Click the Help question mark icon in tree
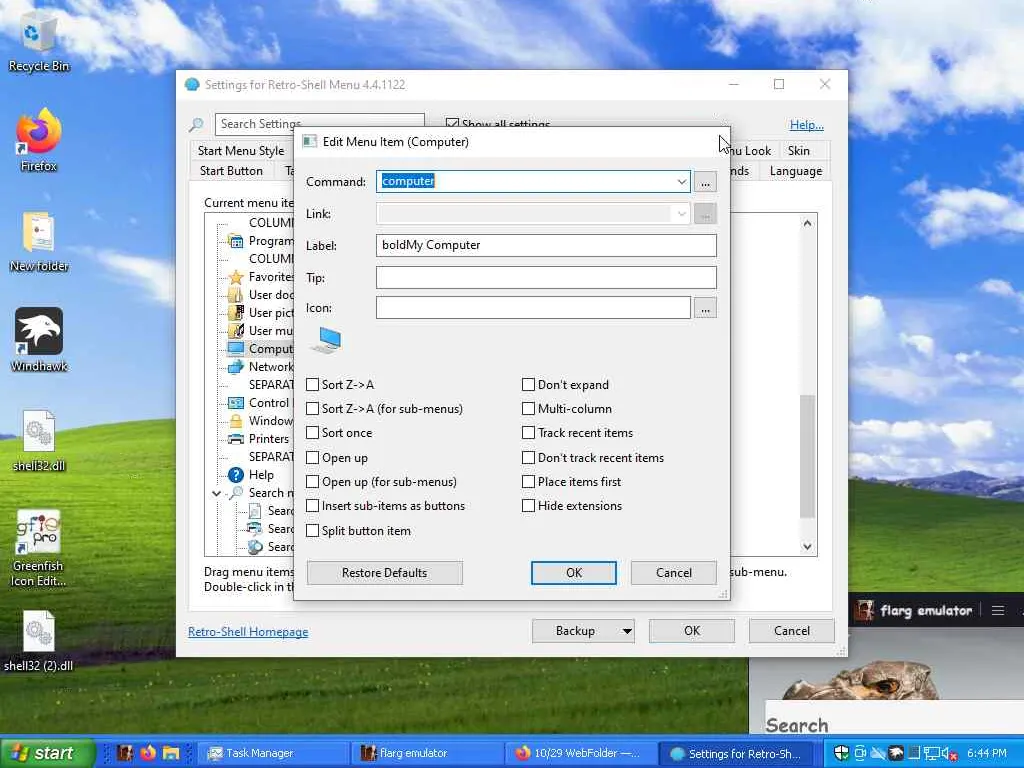This screenshot has height=768, width=1024. (236, 475)
